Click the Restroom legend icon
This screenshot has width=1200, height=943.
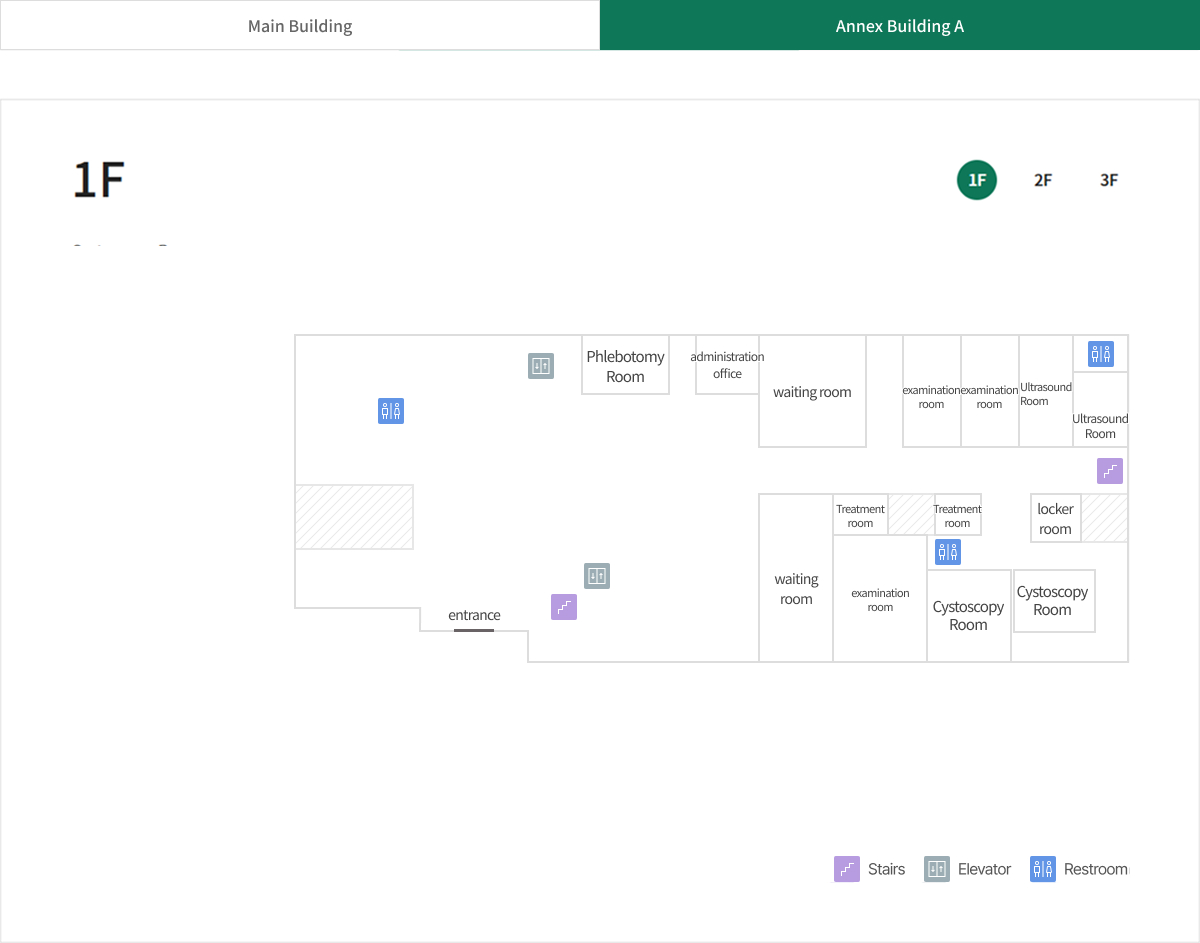(x=1043, y=869)
